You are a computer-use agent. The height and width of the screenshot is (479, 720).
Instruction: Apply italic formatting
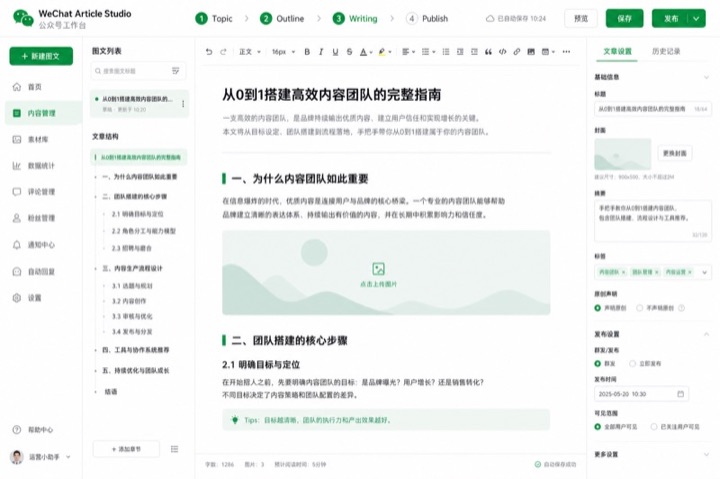tap(321, 52)
